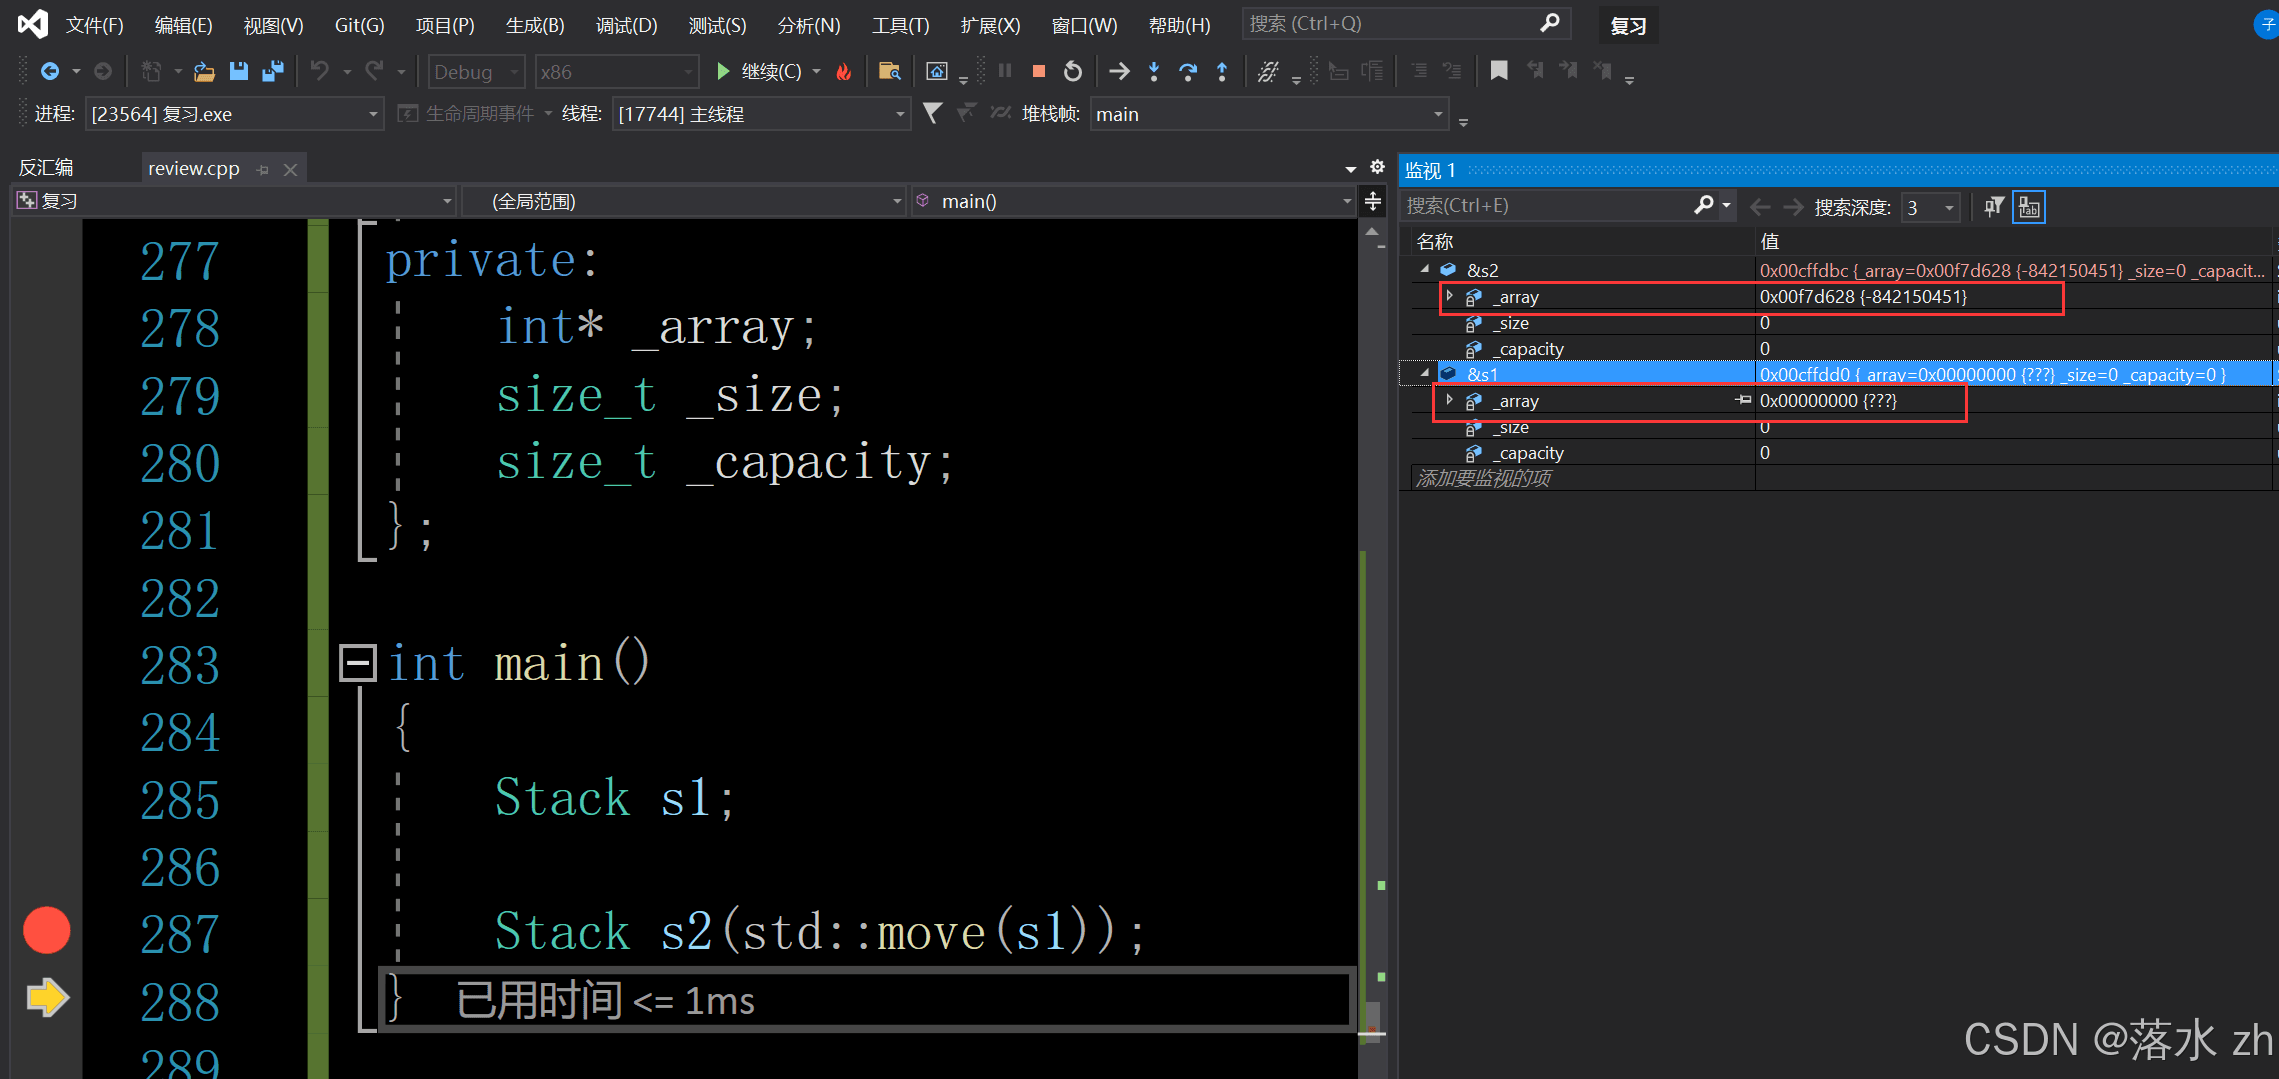Viewport: 2279px width, 1079px height.
Task: Pause debugging with the break all icon
Action: [x=1005, y=71]
